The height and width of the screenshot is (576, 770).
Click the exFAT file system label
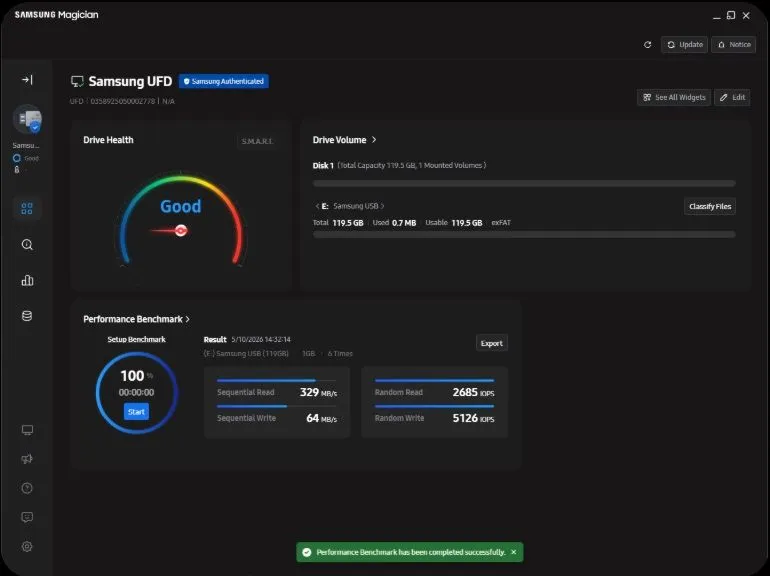click(501, 223)
